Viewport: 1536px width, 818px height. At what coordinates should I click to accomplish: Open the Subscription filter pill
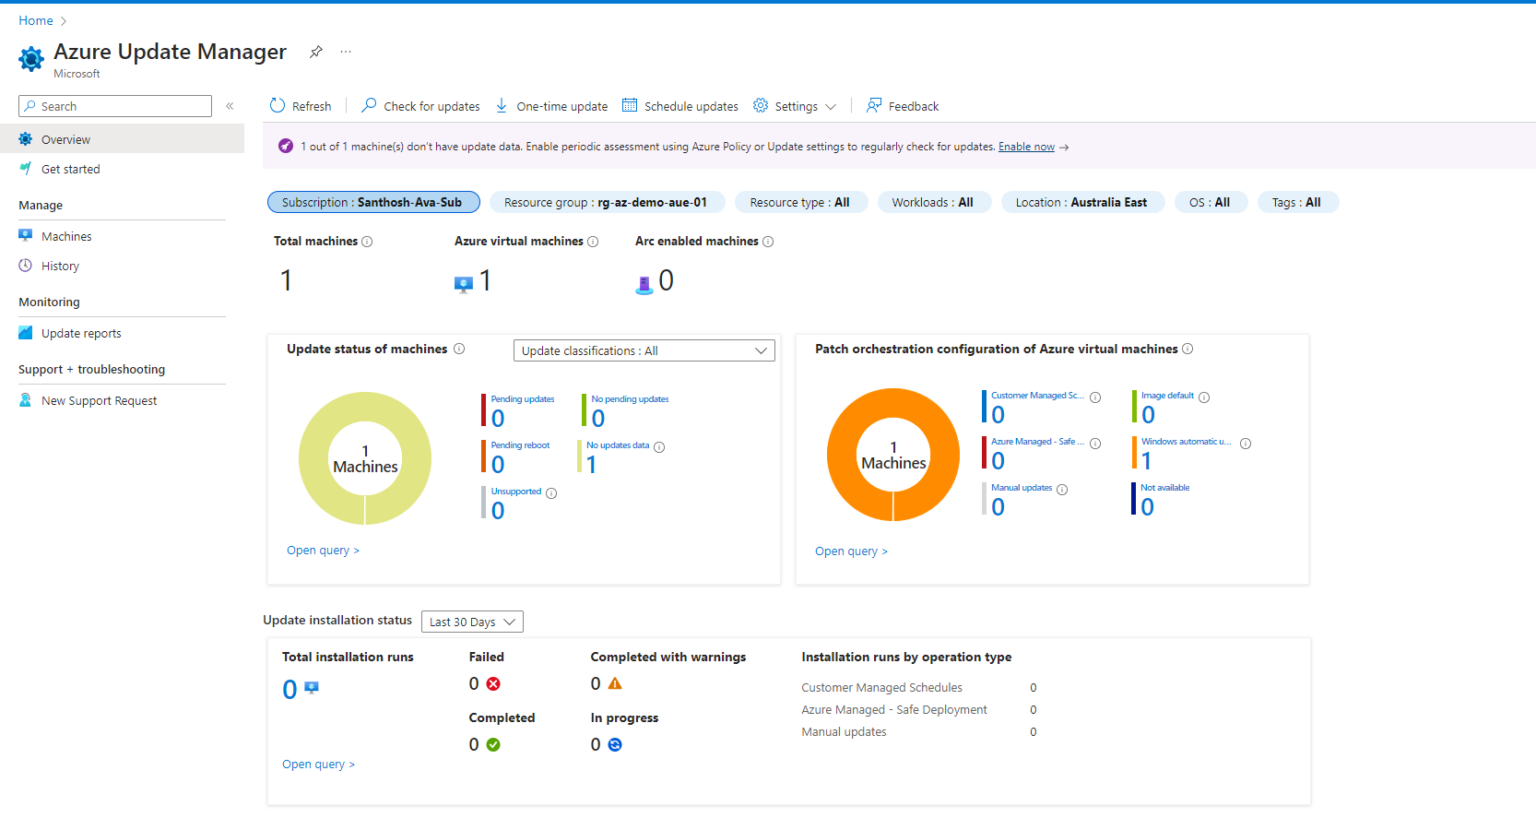[373, 201]
